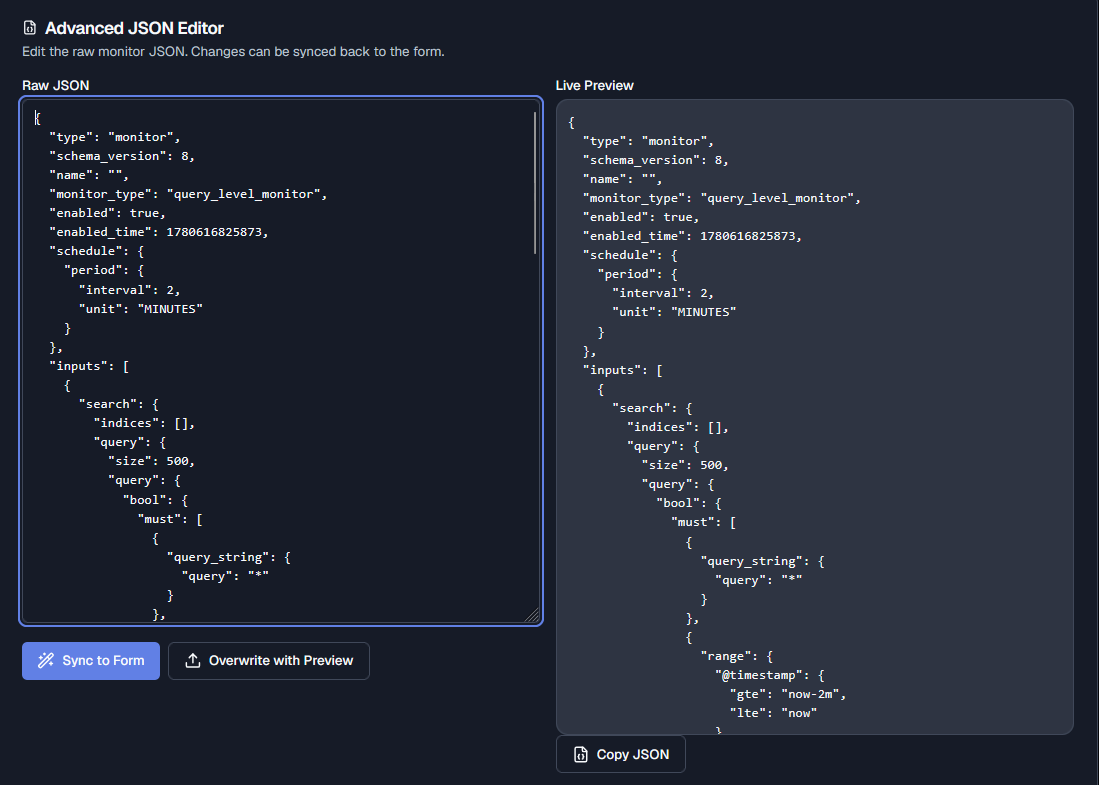Click "schema_version": 8 line in Raw JSON
The width and height of the screenshot is (1099, 785).
click(122, 156)
